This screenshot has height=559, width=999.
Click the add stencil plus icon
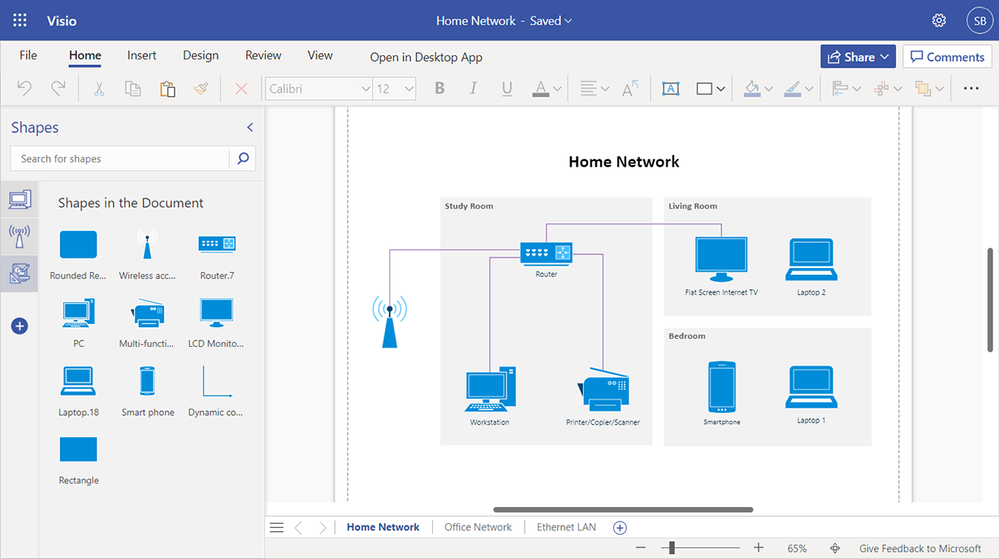[x=20, y=326]
